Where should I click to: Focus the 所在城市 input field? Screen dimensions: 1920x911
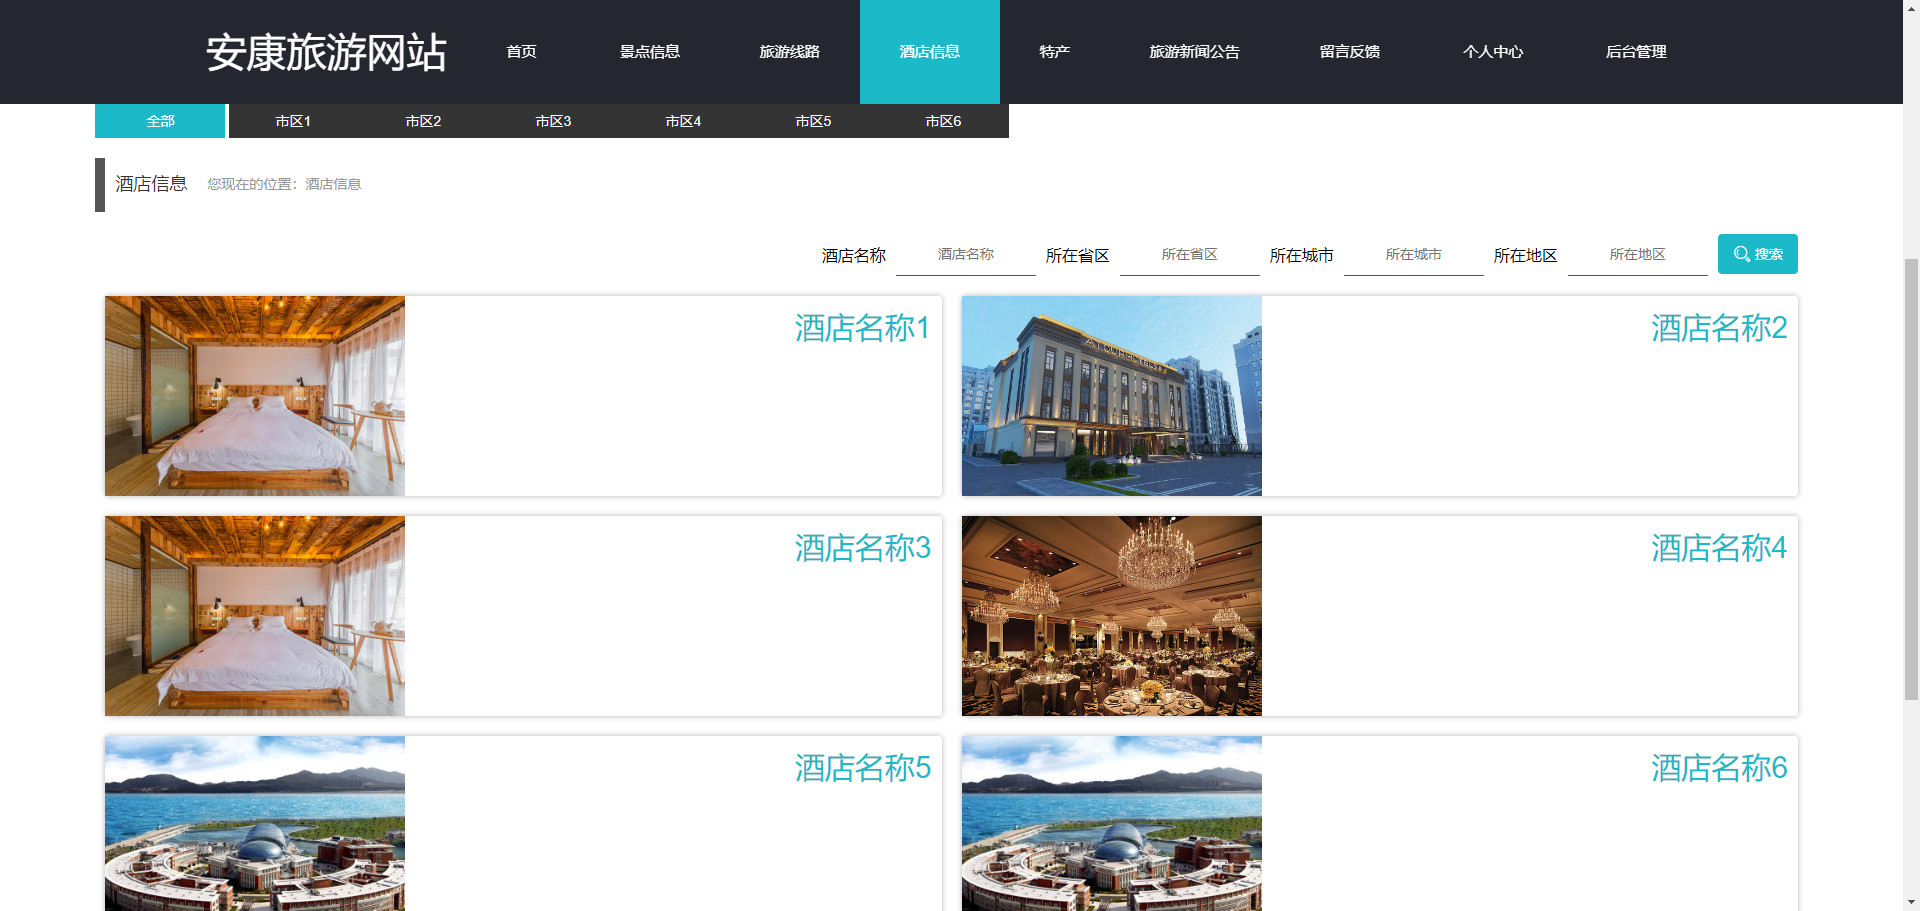point(1414,255)
